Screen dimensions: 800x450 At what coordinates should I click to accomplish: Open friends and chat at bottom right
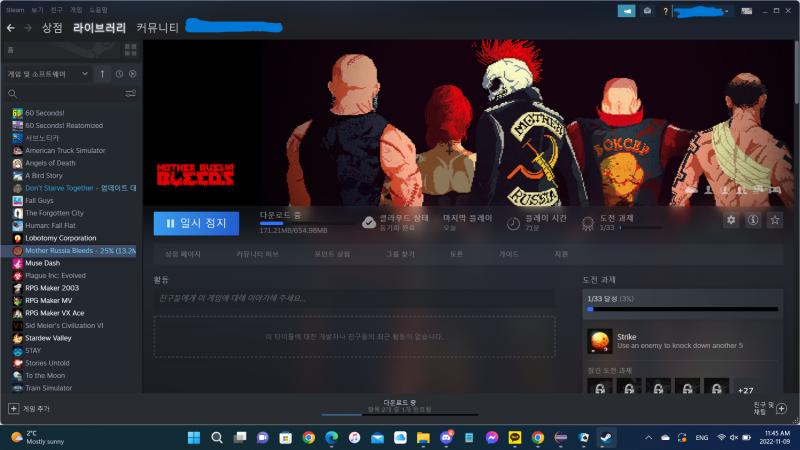tap(770, 408)
